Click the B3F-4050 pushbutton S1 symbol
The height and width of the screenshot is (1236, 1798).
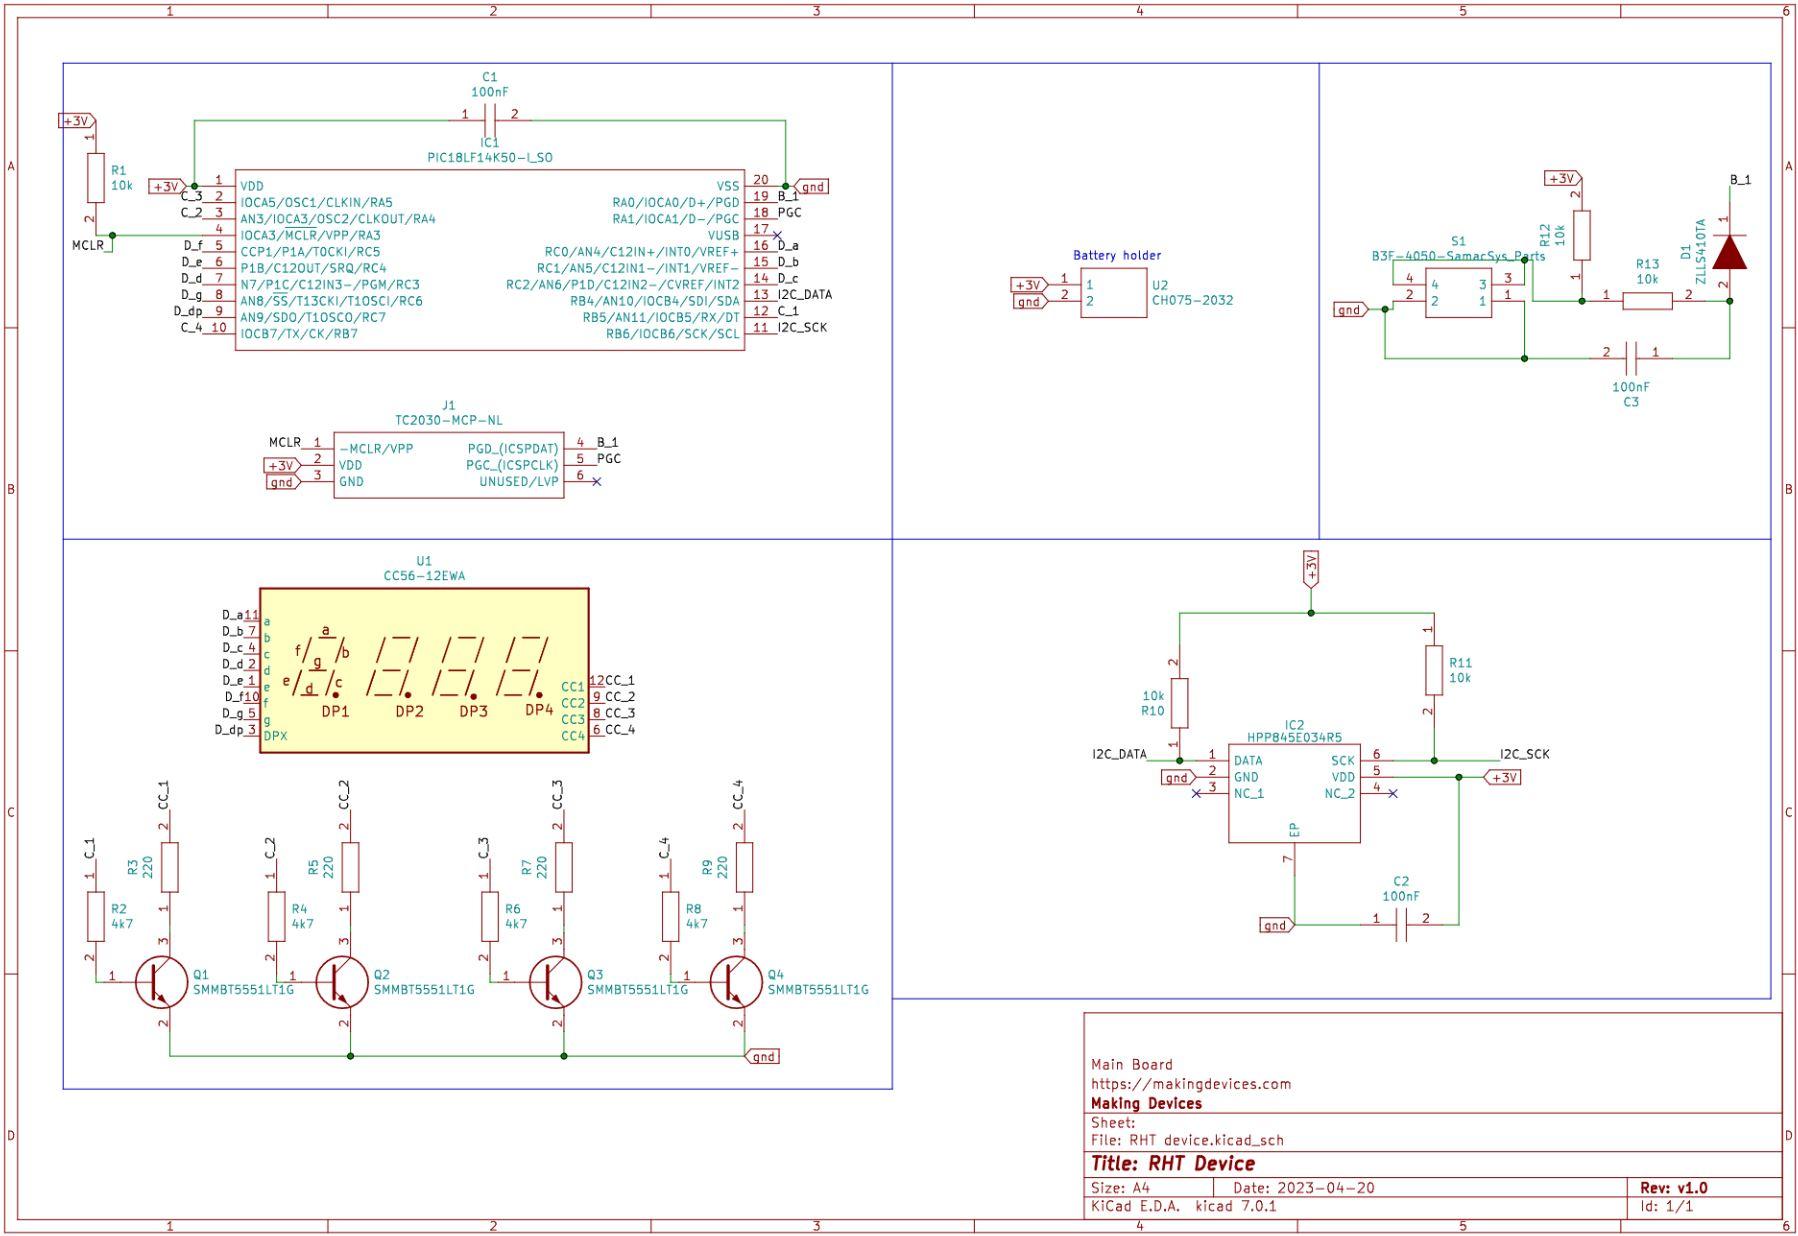point(1458,295)
